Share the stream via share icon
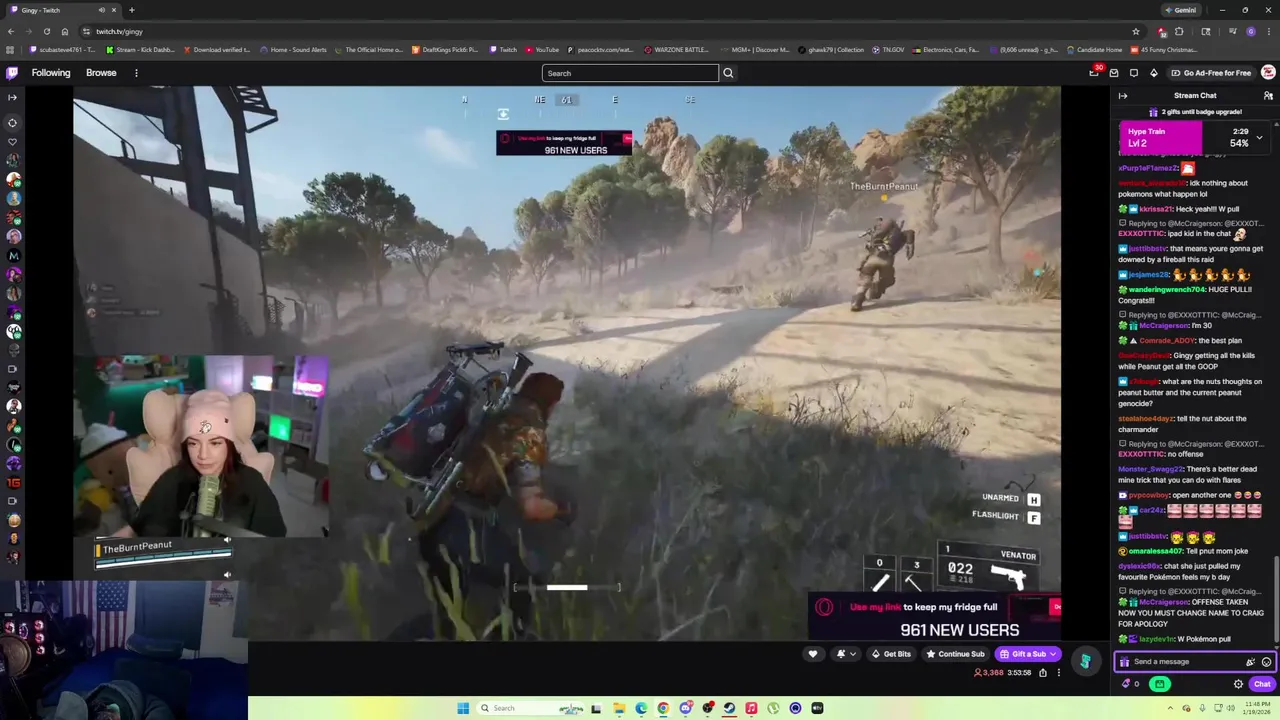This screenshot has width=1280, height=720. coord(1042,673)
